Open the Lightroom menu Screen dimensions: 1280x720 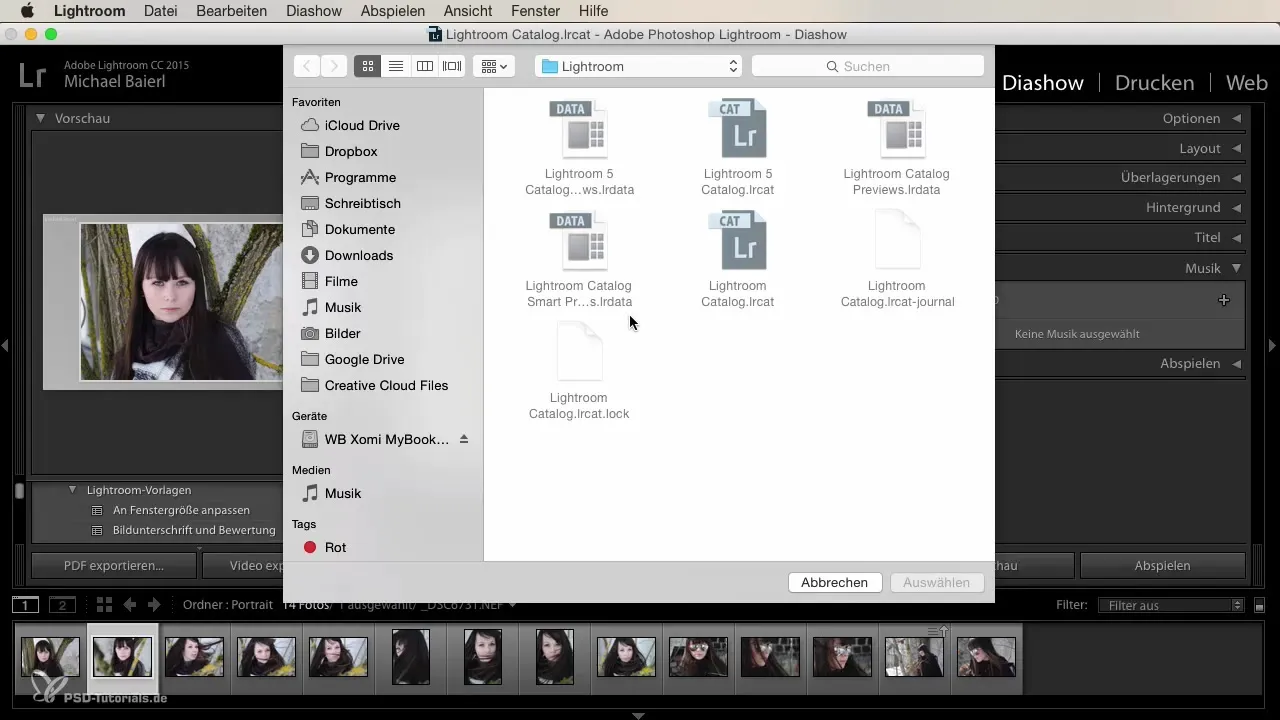point(89,11)
